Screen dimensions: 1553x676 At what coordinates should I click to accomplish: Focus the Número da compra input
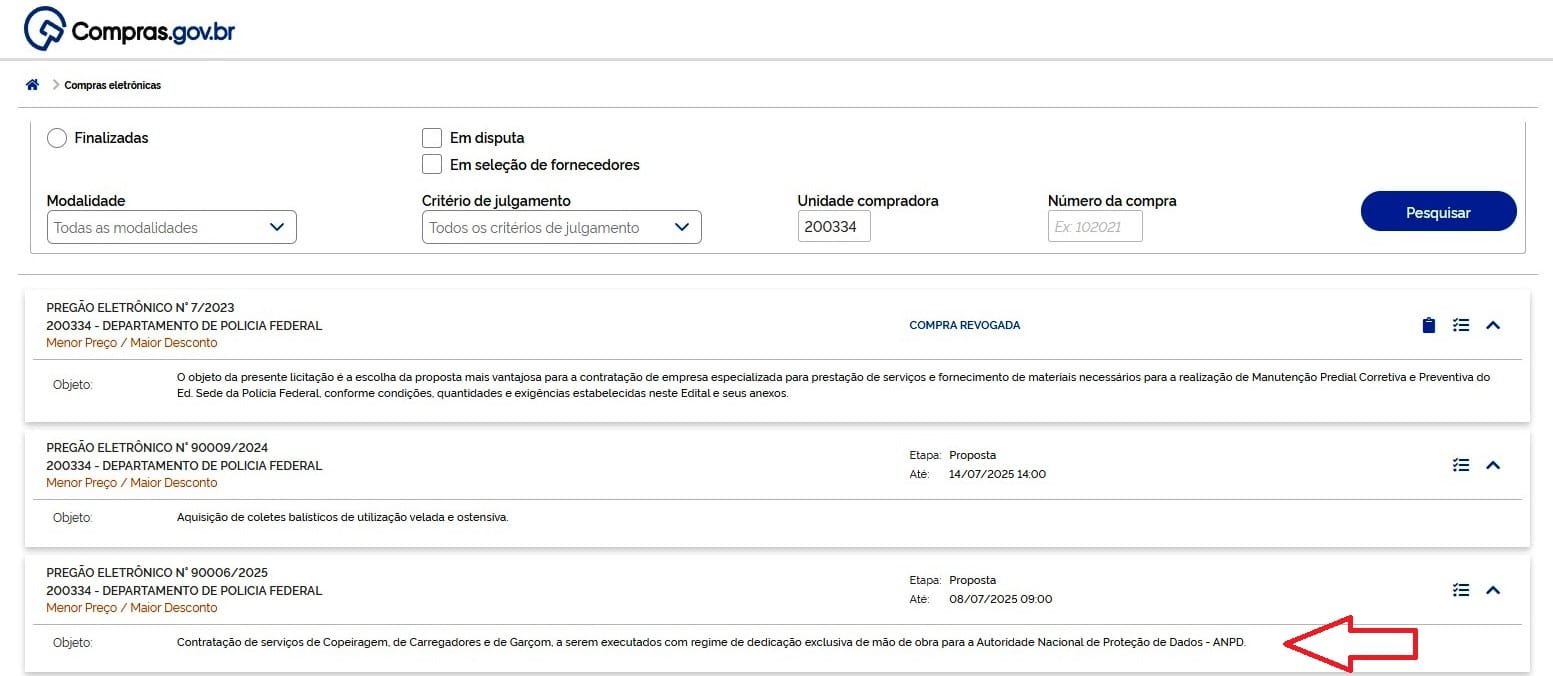pos(1095,227)
